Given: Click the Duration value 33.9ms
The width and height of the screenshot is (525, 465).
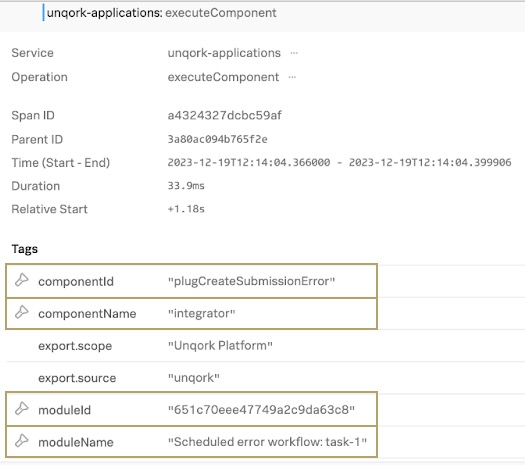Looking at the screenshot, I should 186,186.
